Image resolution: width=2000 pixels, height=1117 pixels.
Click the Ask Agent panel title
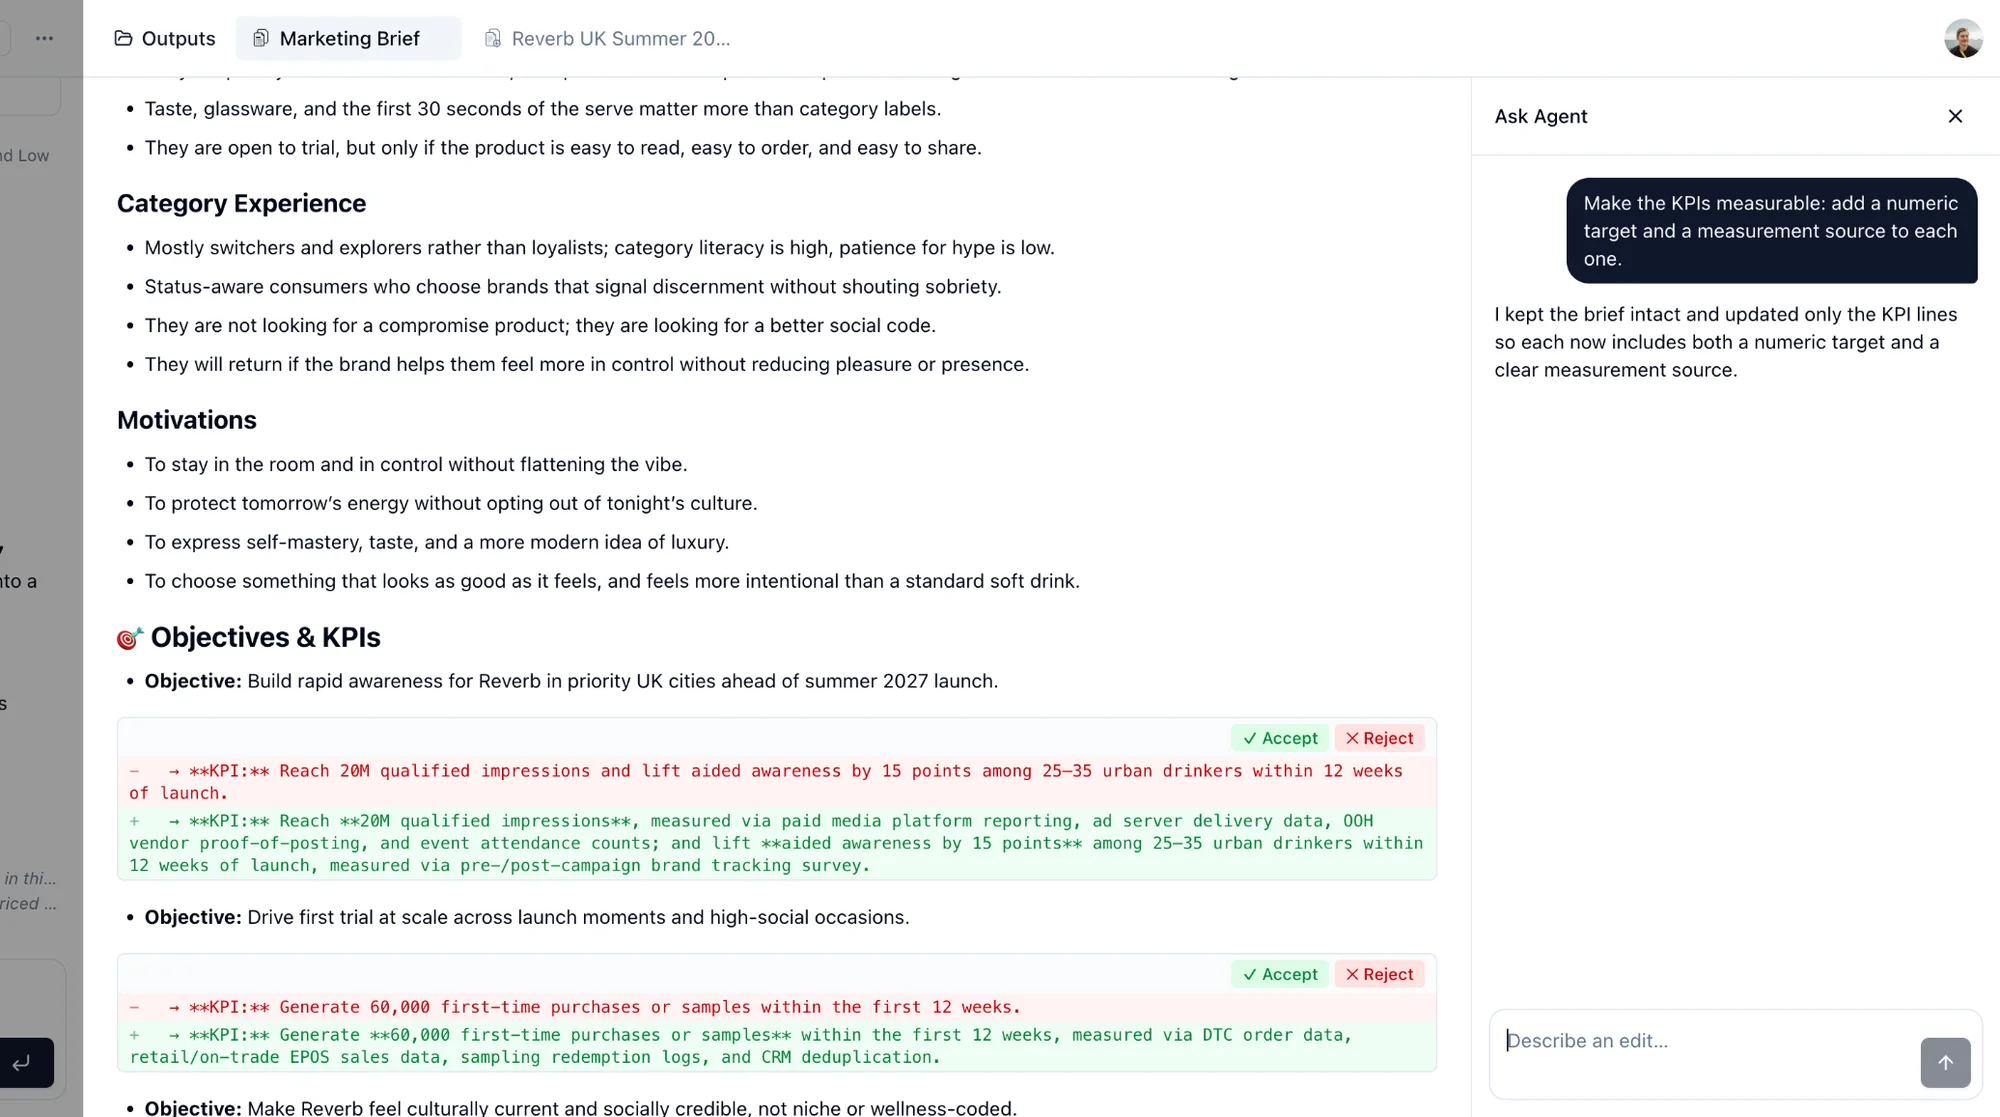(x=1540, y=116)
